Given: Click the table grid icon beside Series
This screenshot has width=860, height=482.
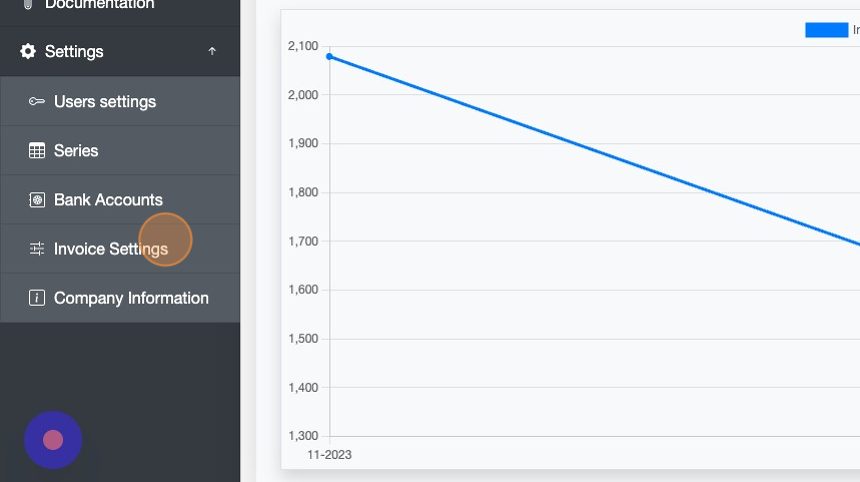Looking at the screenshot, I should pyautogui.click(x=37, y=151).
